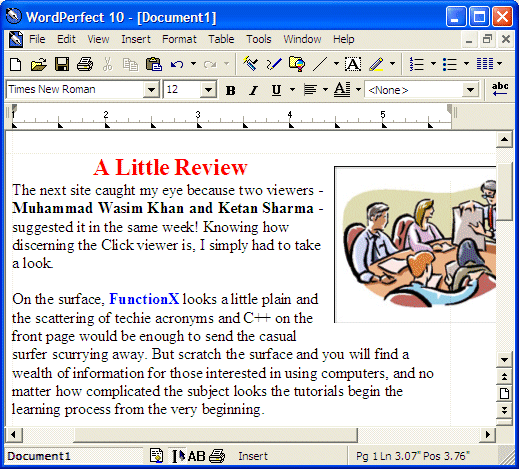Click the New blank document icon

(x=16, y=64)
